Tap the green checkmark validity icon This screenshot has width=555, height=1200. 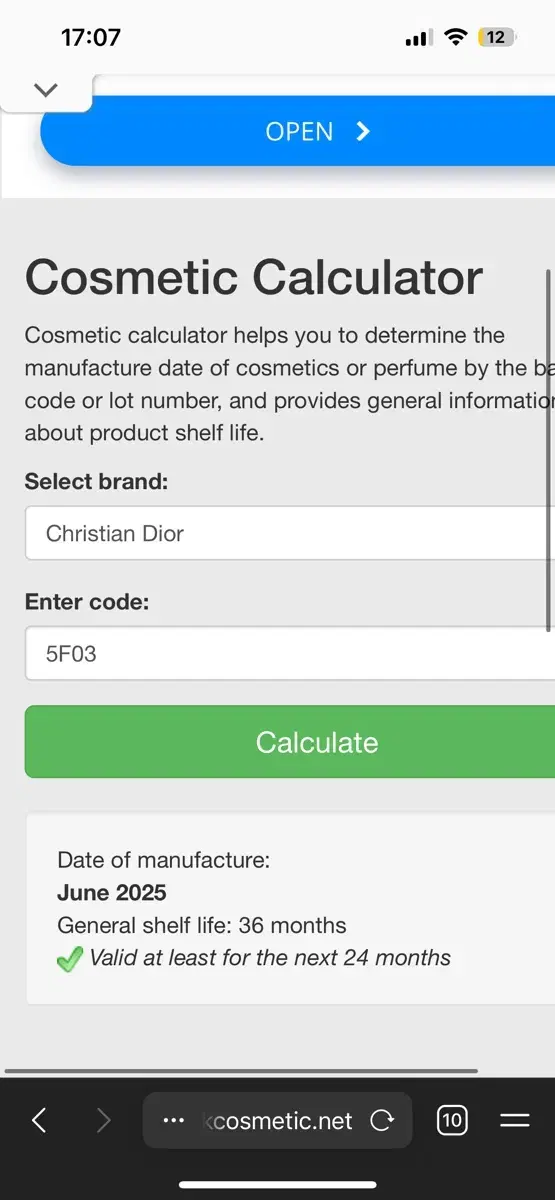tap(70, 960)
